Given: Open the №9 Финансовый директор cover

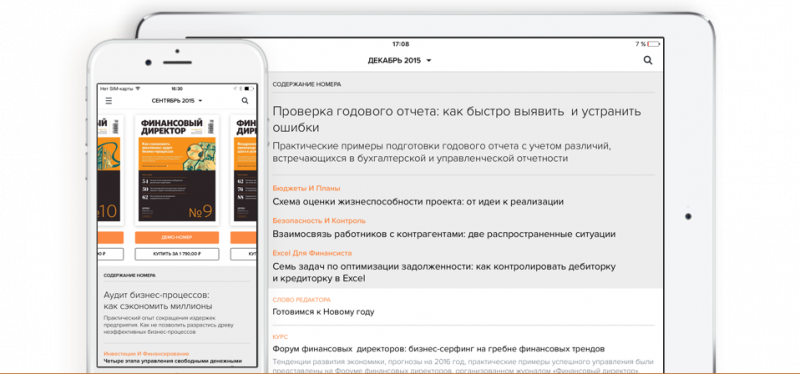Looking at the screenshot, I should tap(177, 170).
